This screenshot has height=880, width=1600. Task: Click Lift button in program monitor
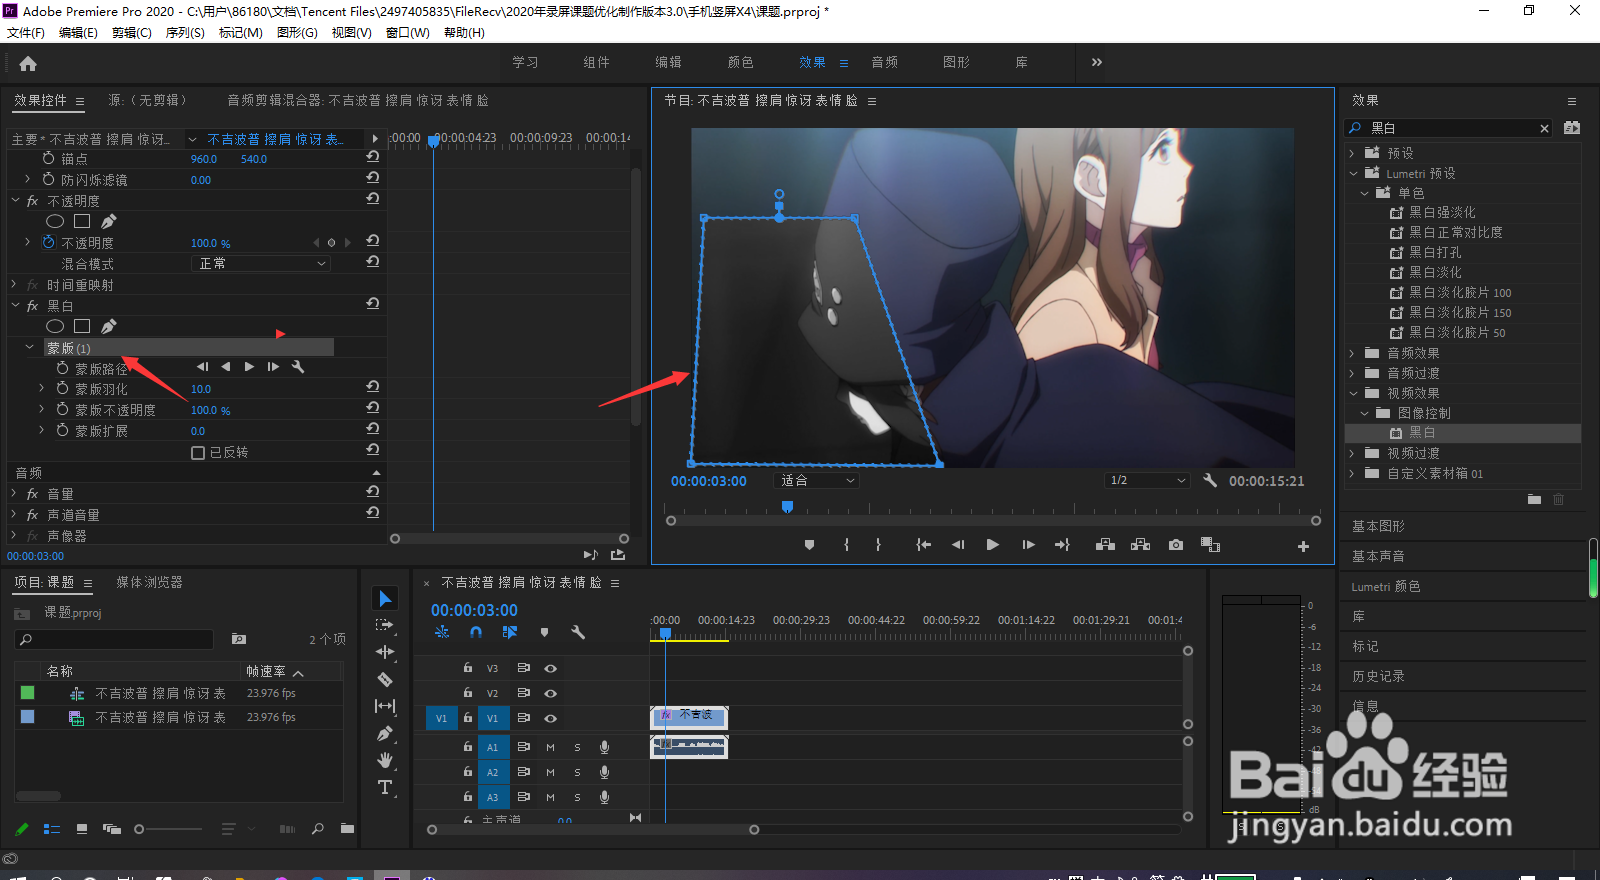(1105, 545)
